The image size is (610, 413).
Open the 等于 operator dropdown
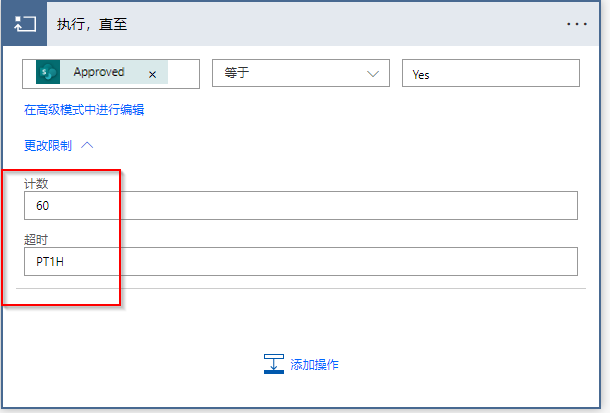(x=301, y=73)
